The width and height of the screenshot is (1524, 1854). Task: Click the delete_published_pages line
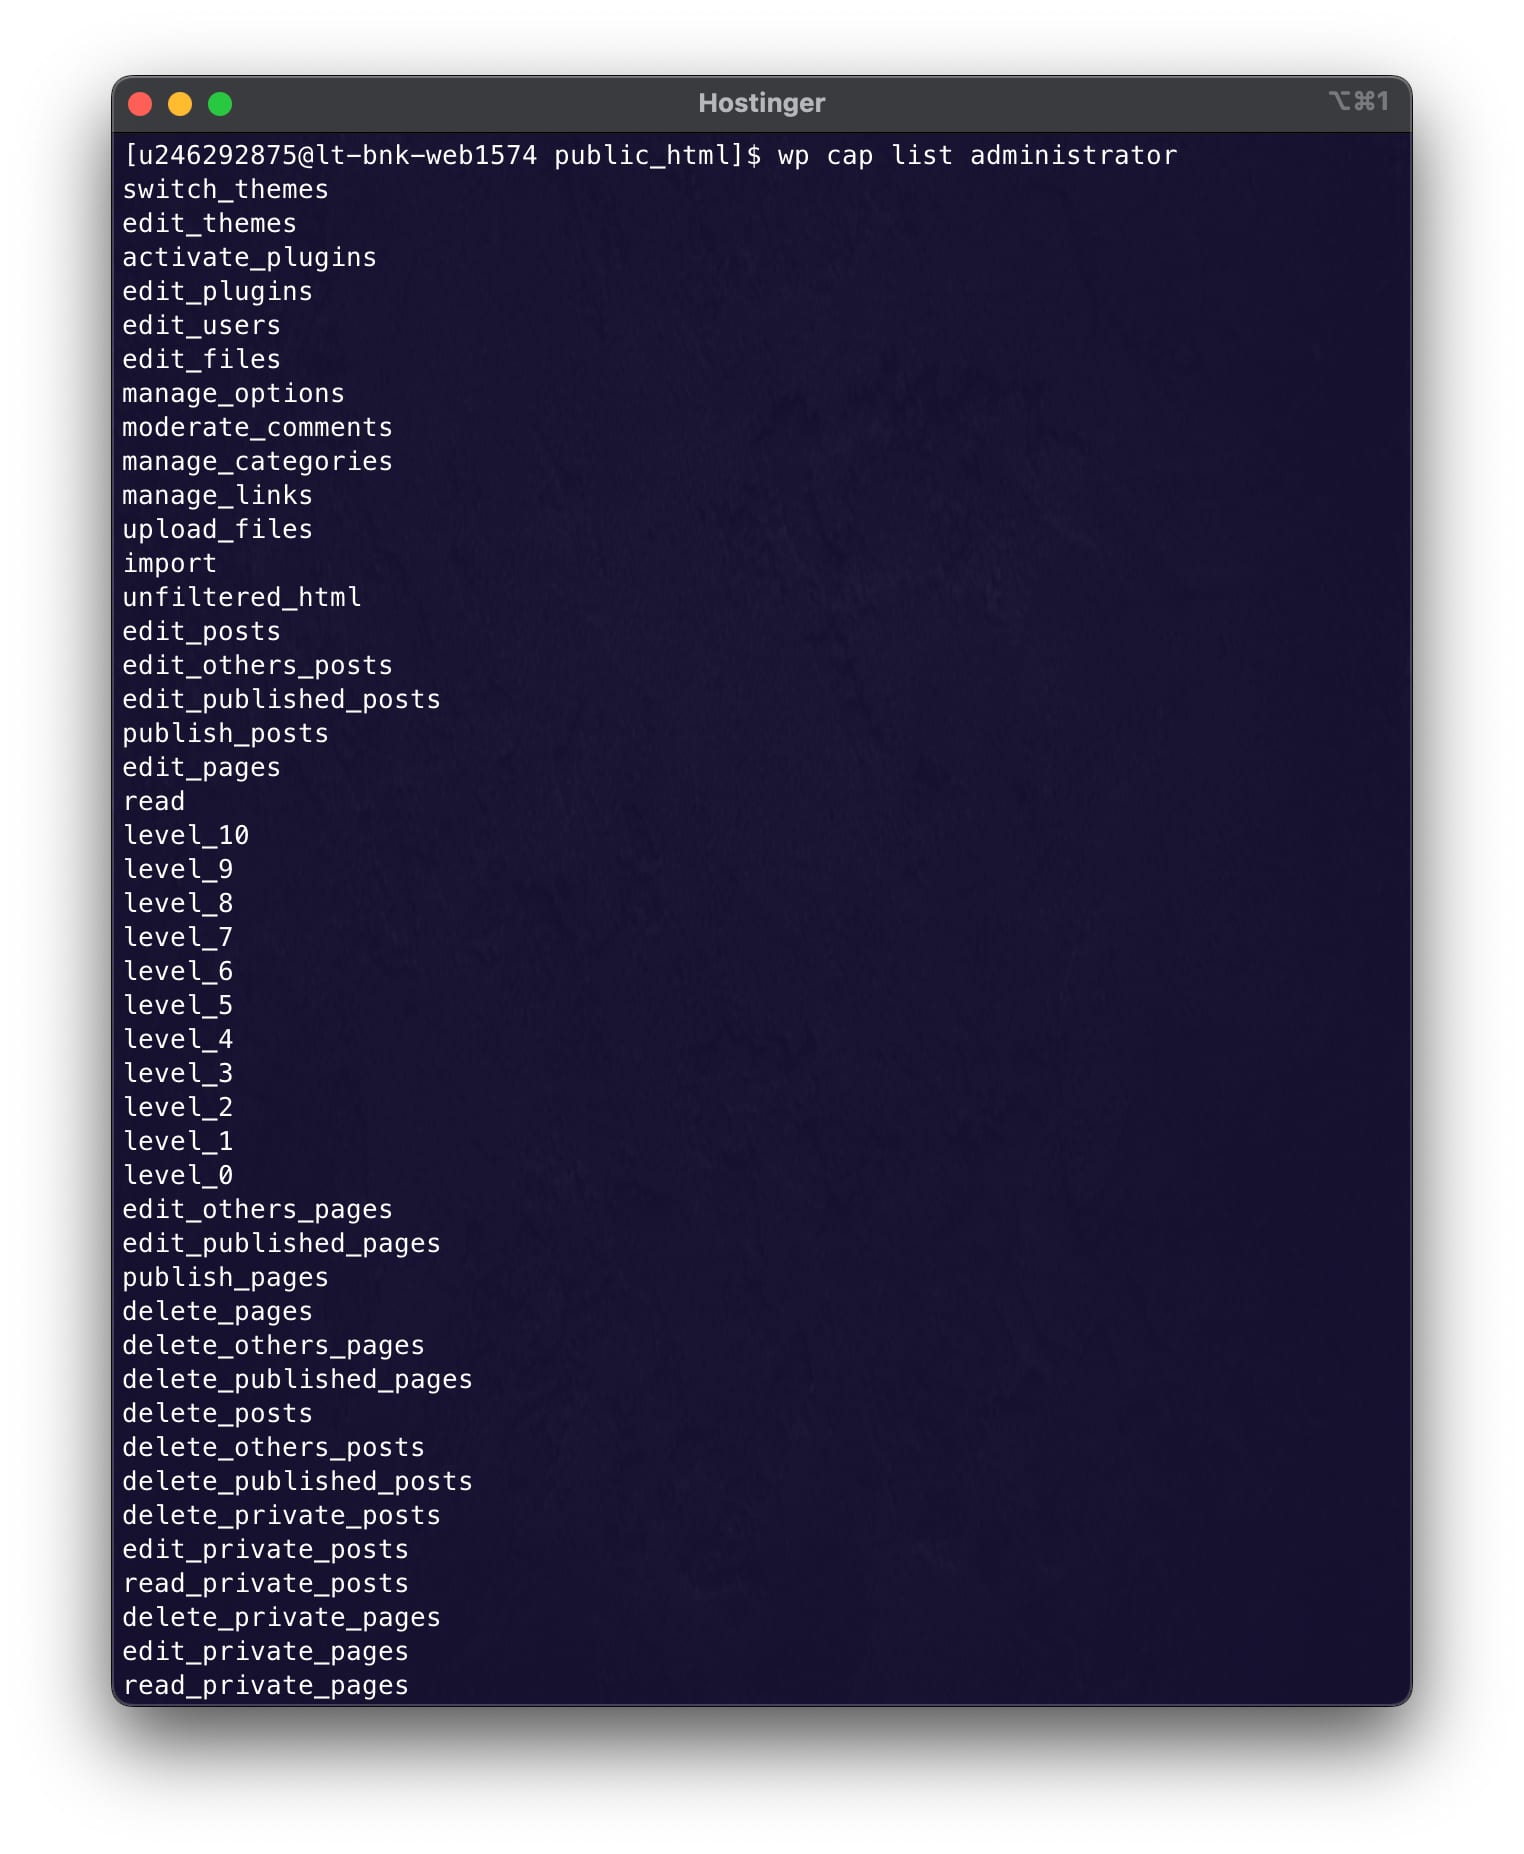tap(297, 1380)
